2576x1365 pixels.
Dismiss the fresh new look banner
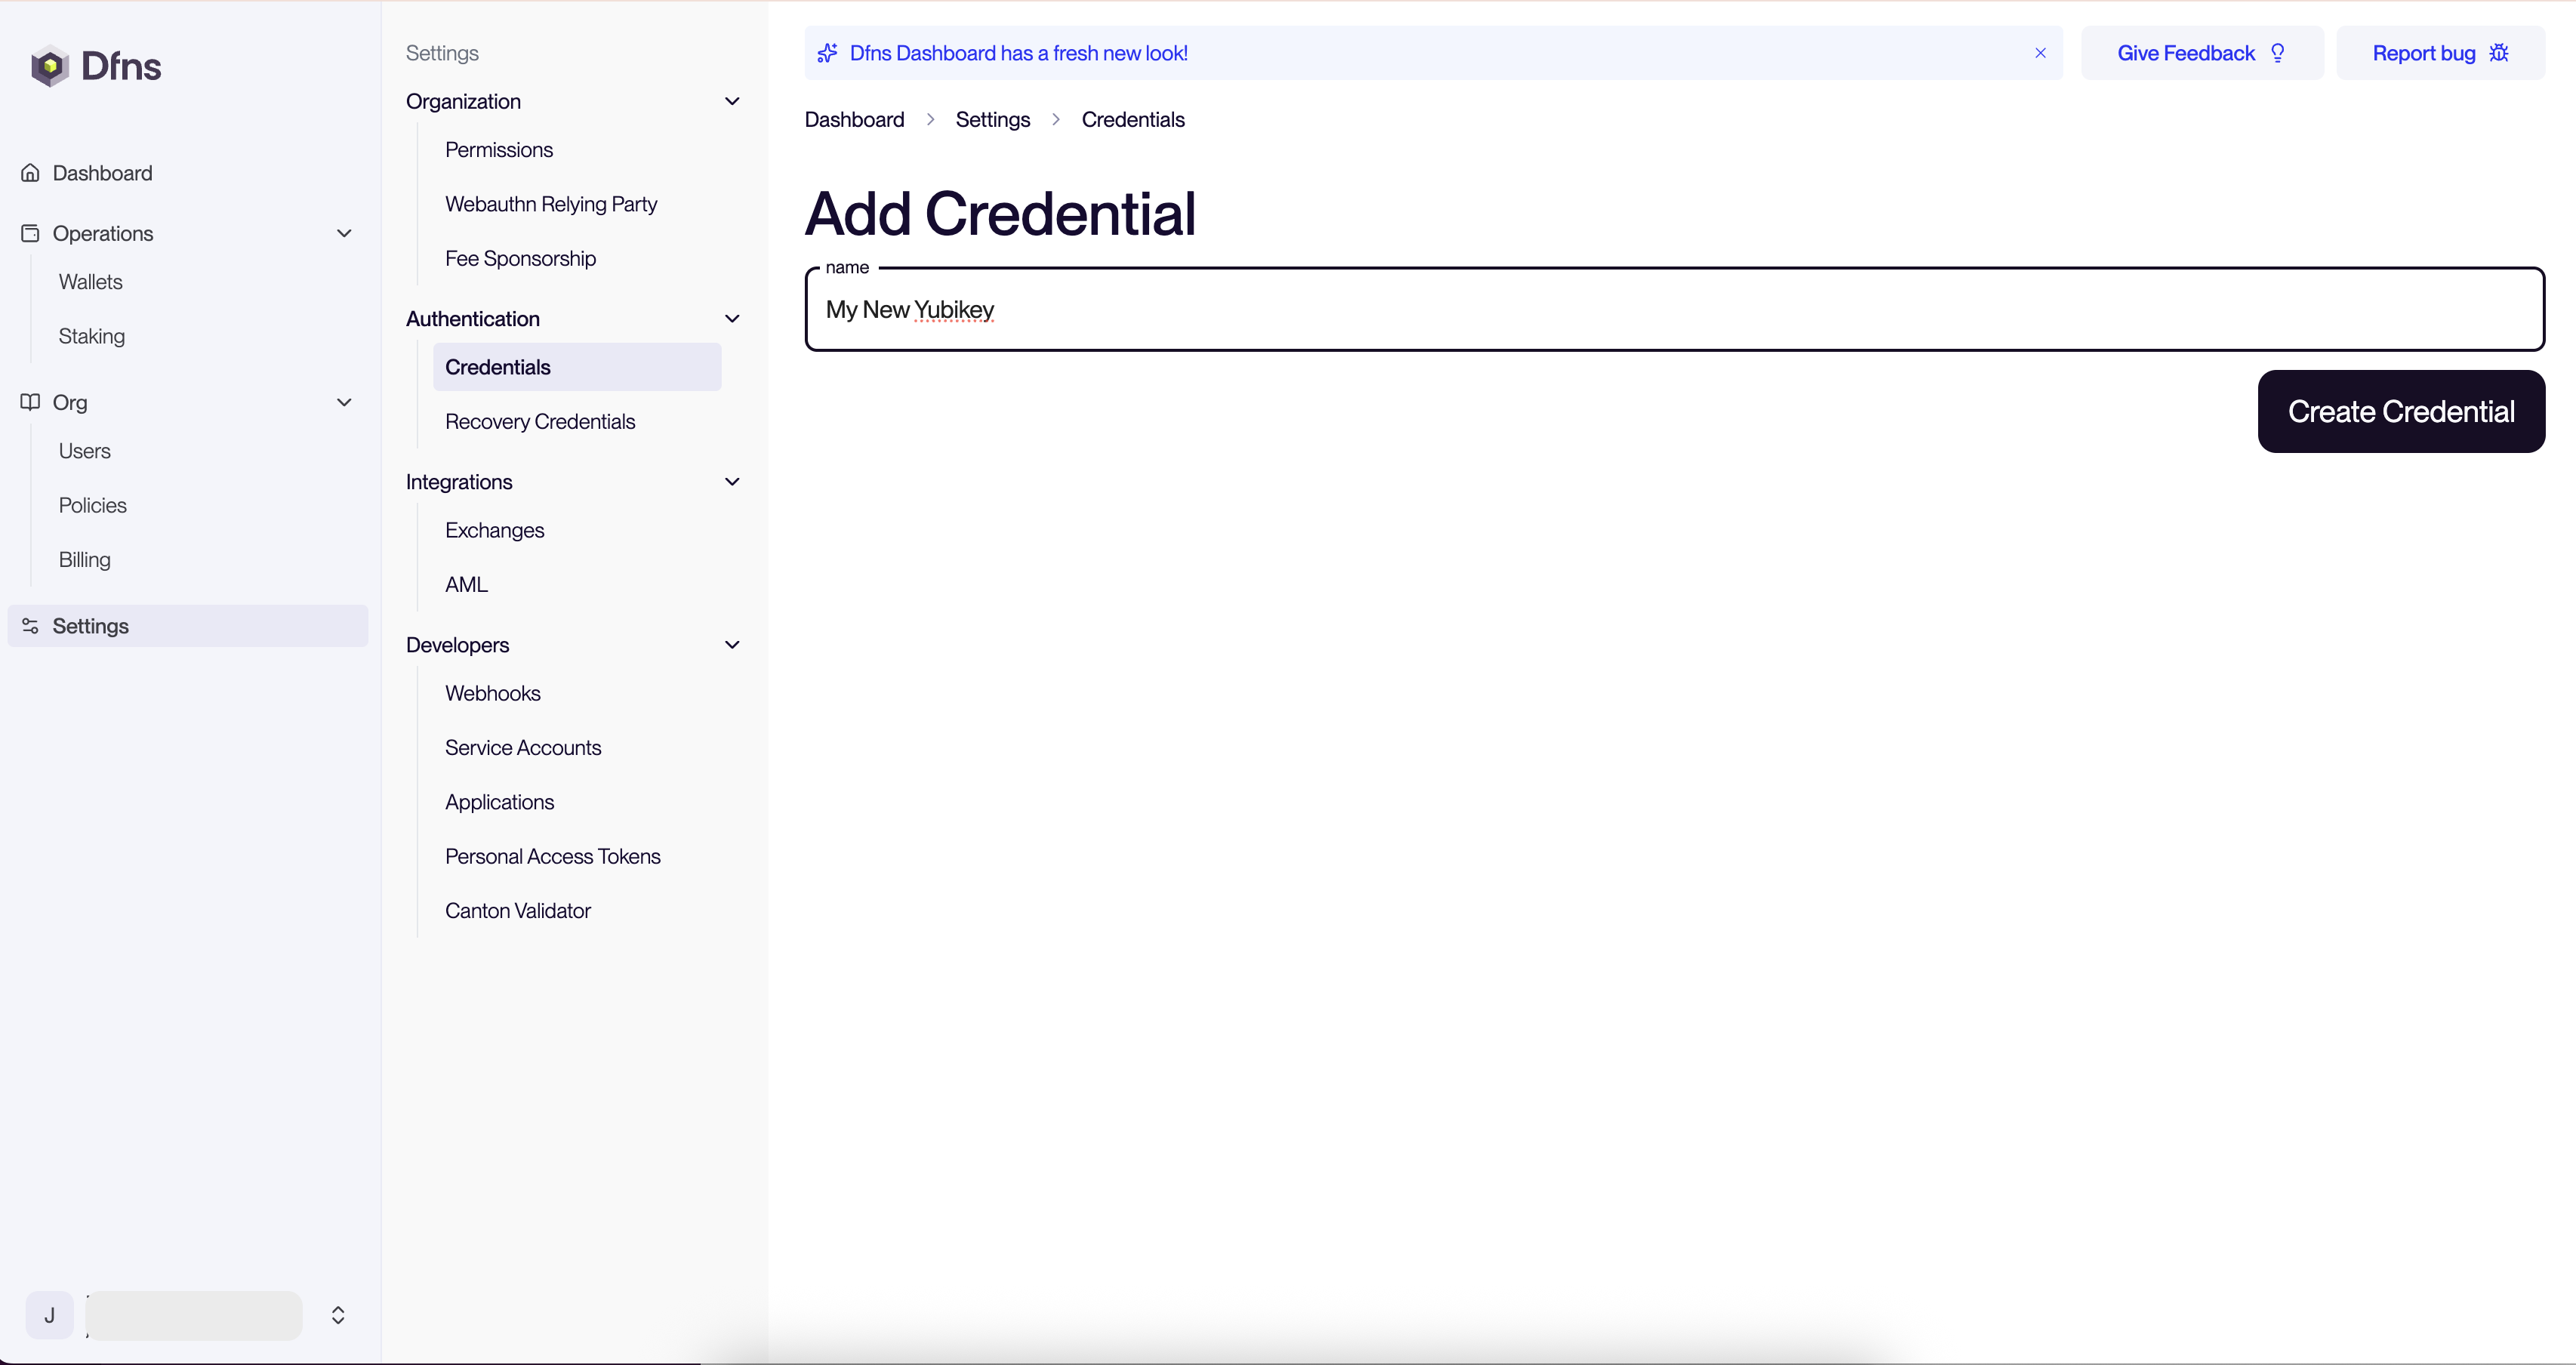click(2040, 53)
